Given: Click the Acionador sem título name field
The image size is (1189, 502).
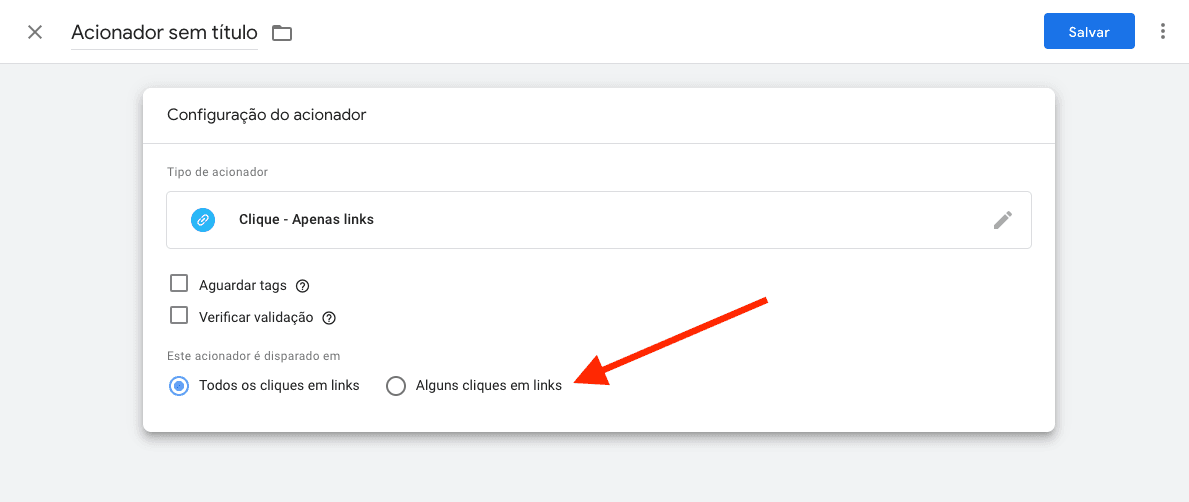Looking at the screenshot, I should coord(164,33).
